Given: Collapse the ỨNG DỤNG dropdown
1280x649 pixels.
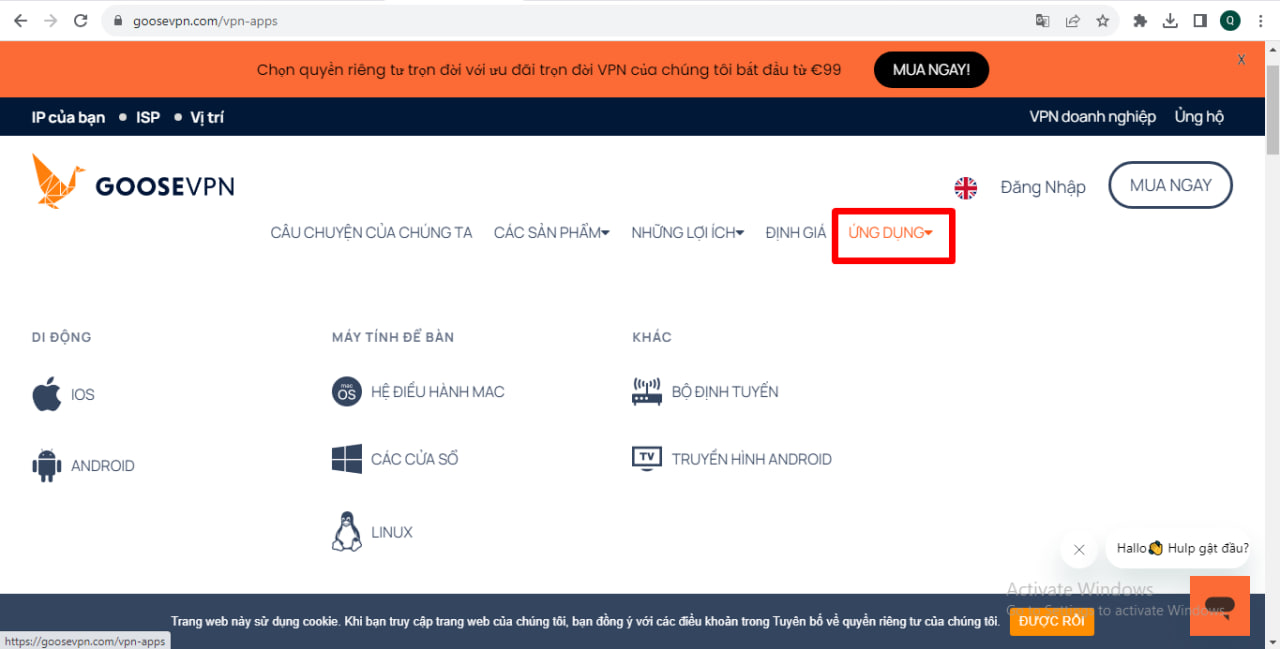Looking at the screenshot, I should pyautogui.click(x=888, y=232).
